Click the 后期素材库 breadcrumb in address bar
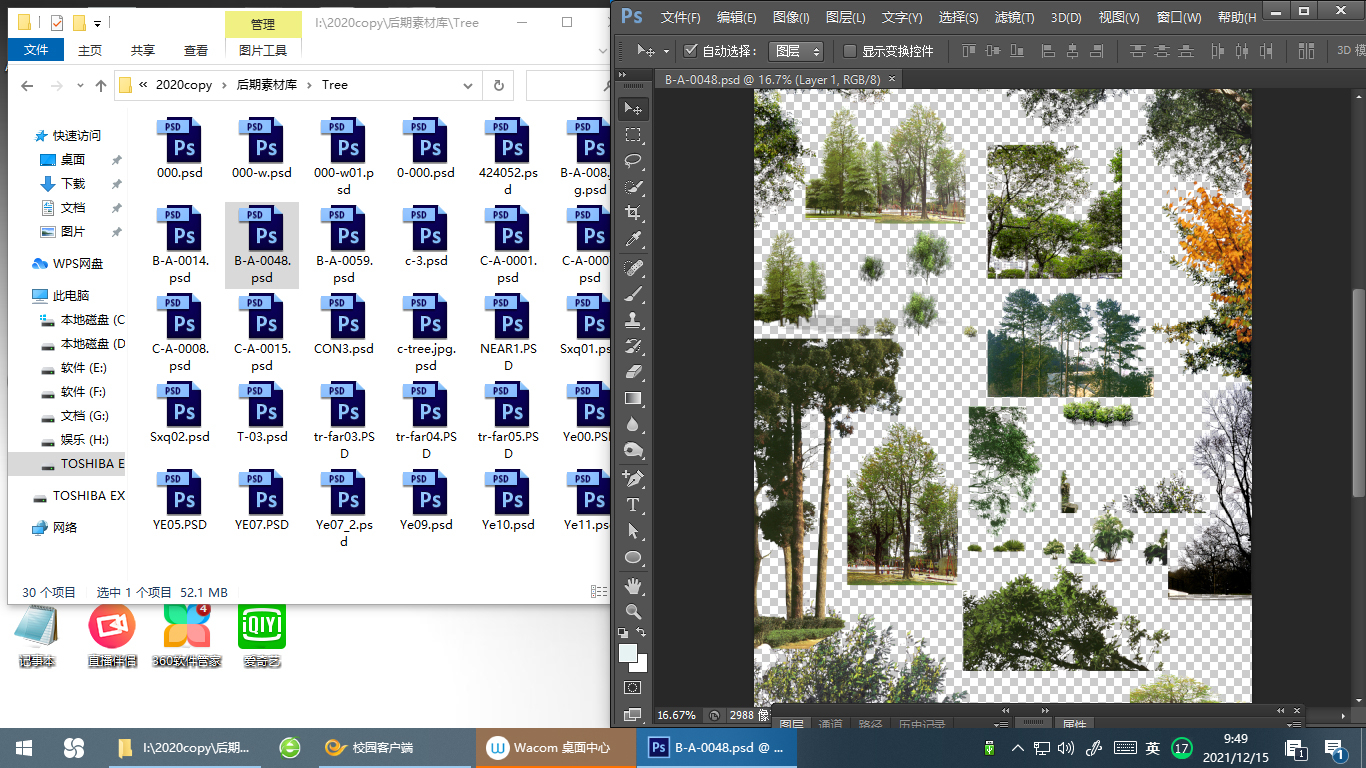This screenshot has height=768, width=1366. 266,85
